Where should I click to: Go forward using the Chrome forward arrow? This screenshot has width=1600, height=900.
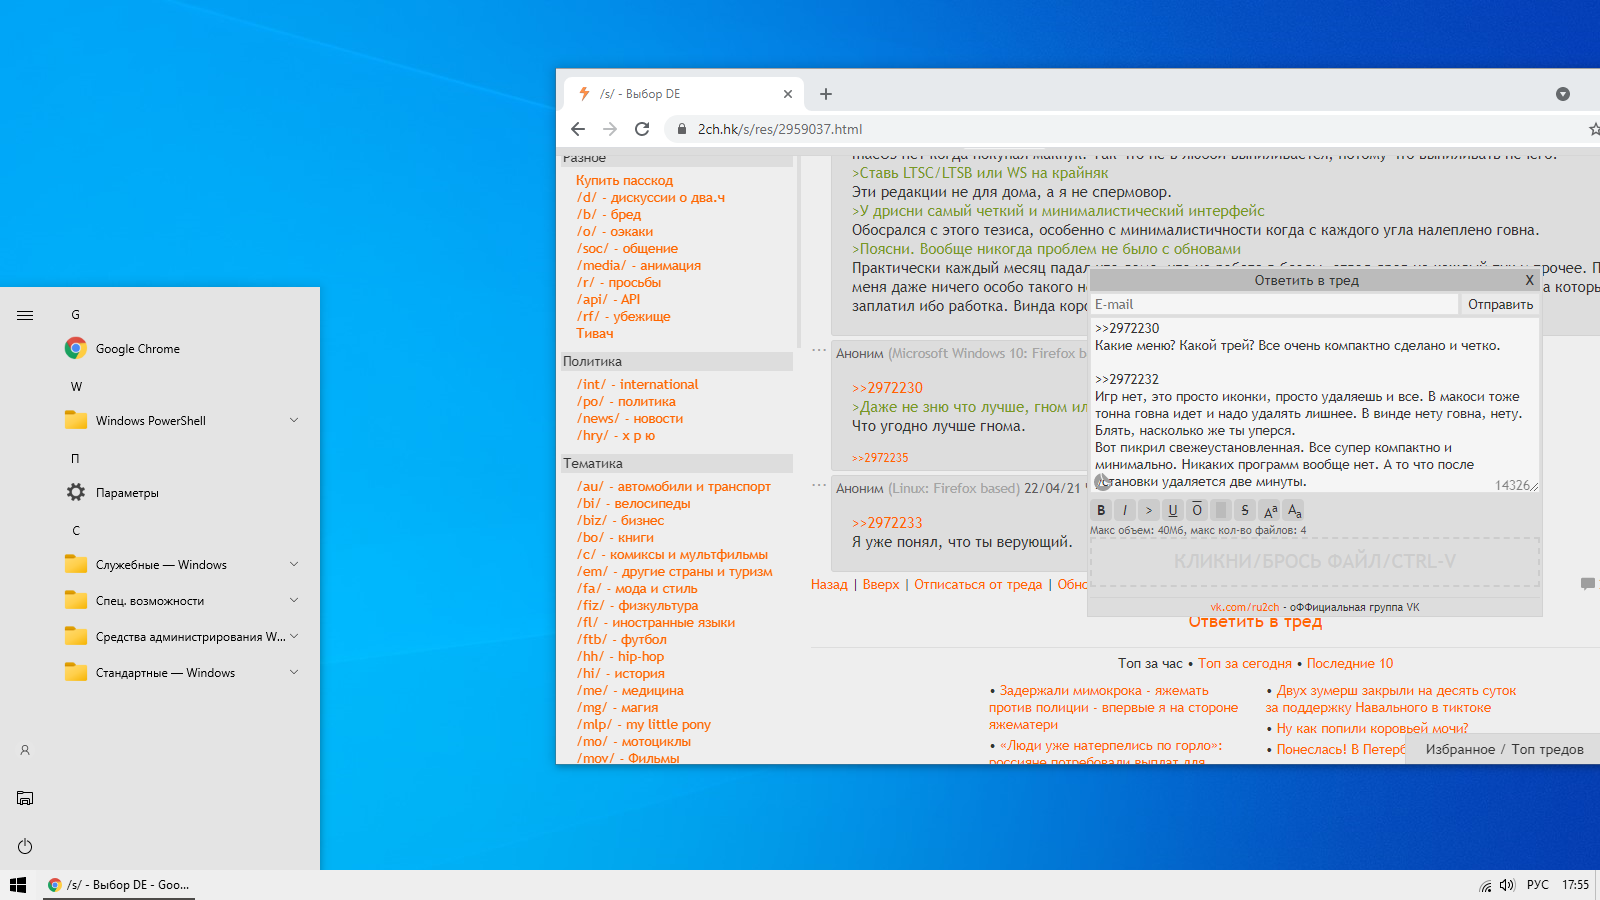pos(610,129)
